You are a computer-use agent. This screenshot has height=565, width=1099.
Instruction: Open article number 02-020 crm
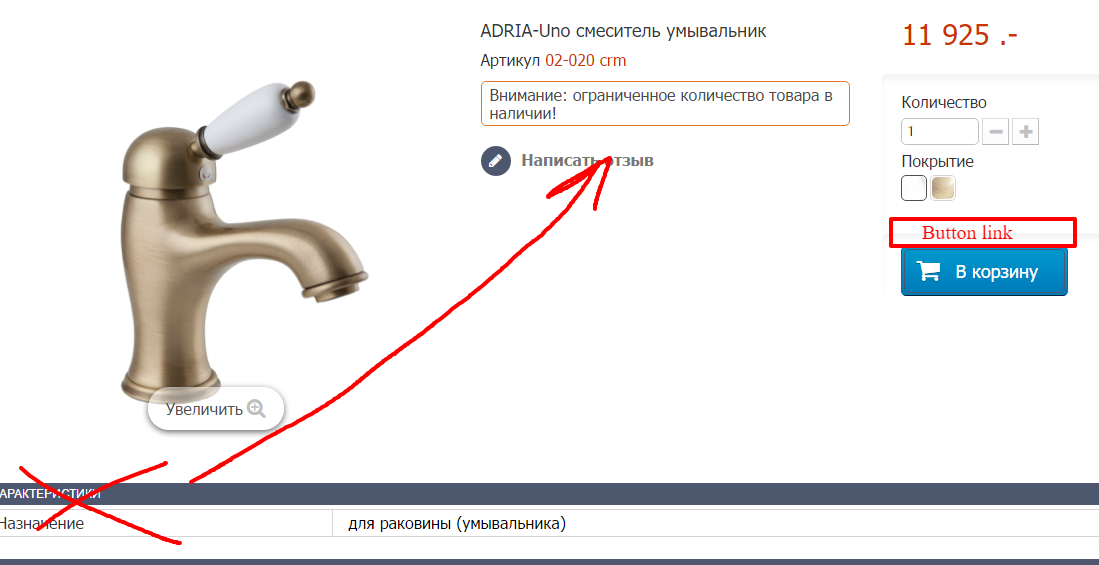pos(586,61)
